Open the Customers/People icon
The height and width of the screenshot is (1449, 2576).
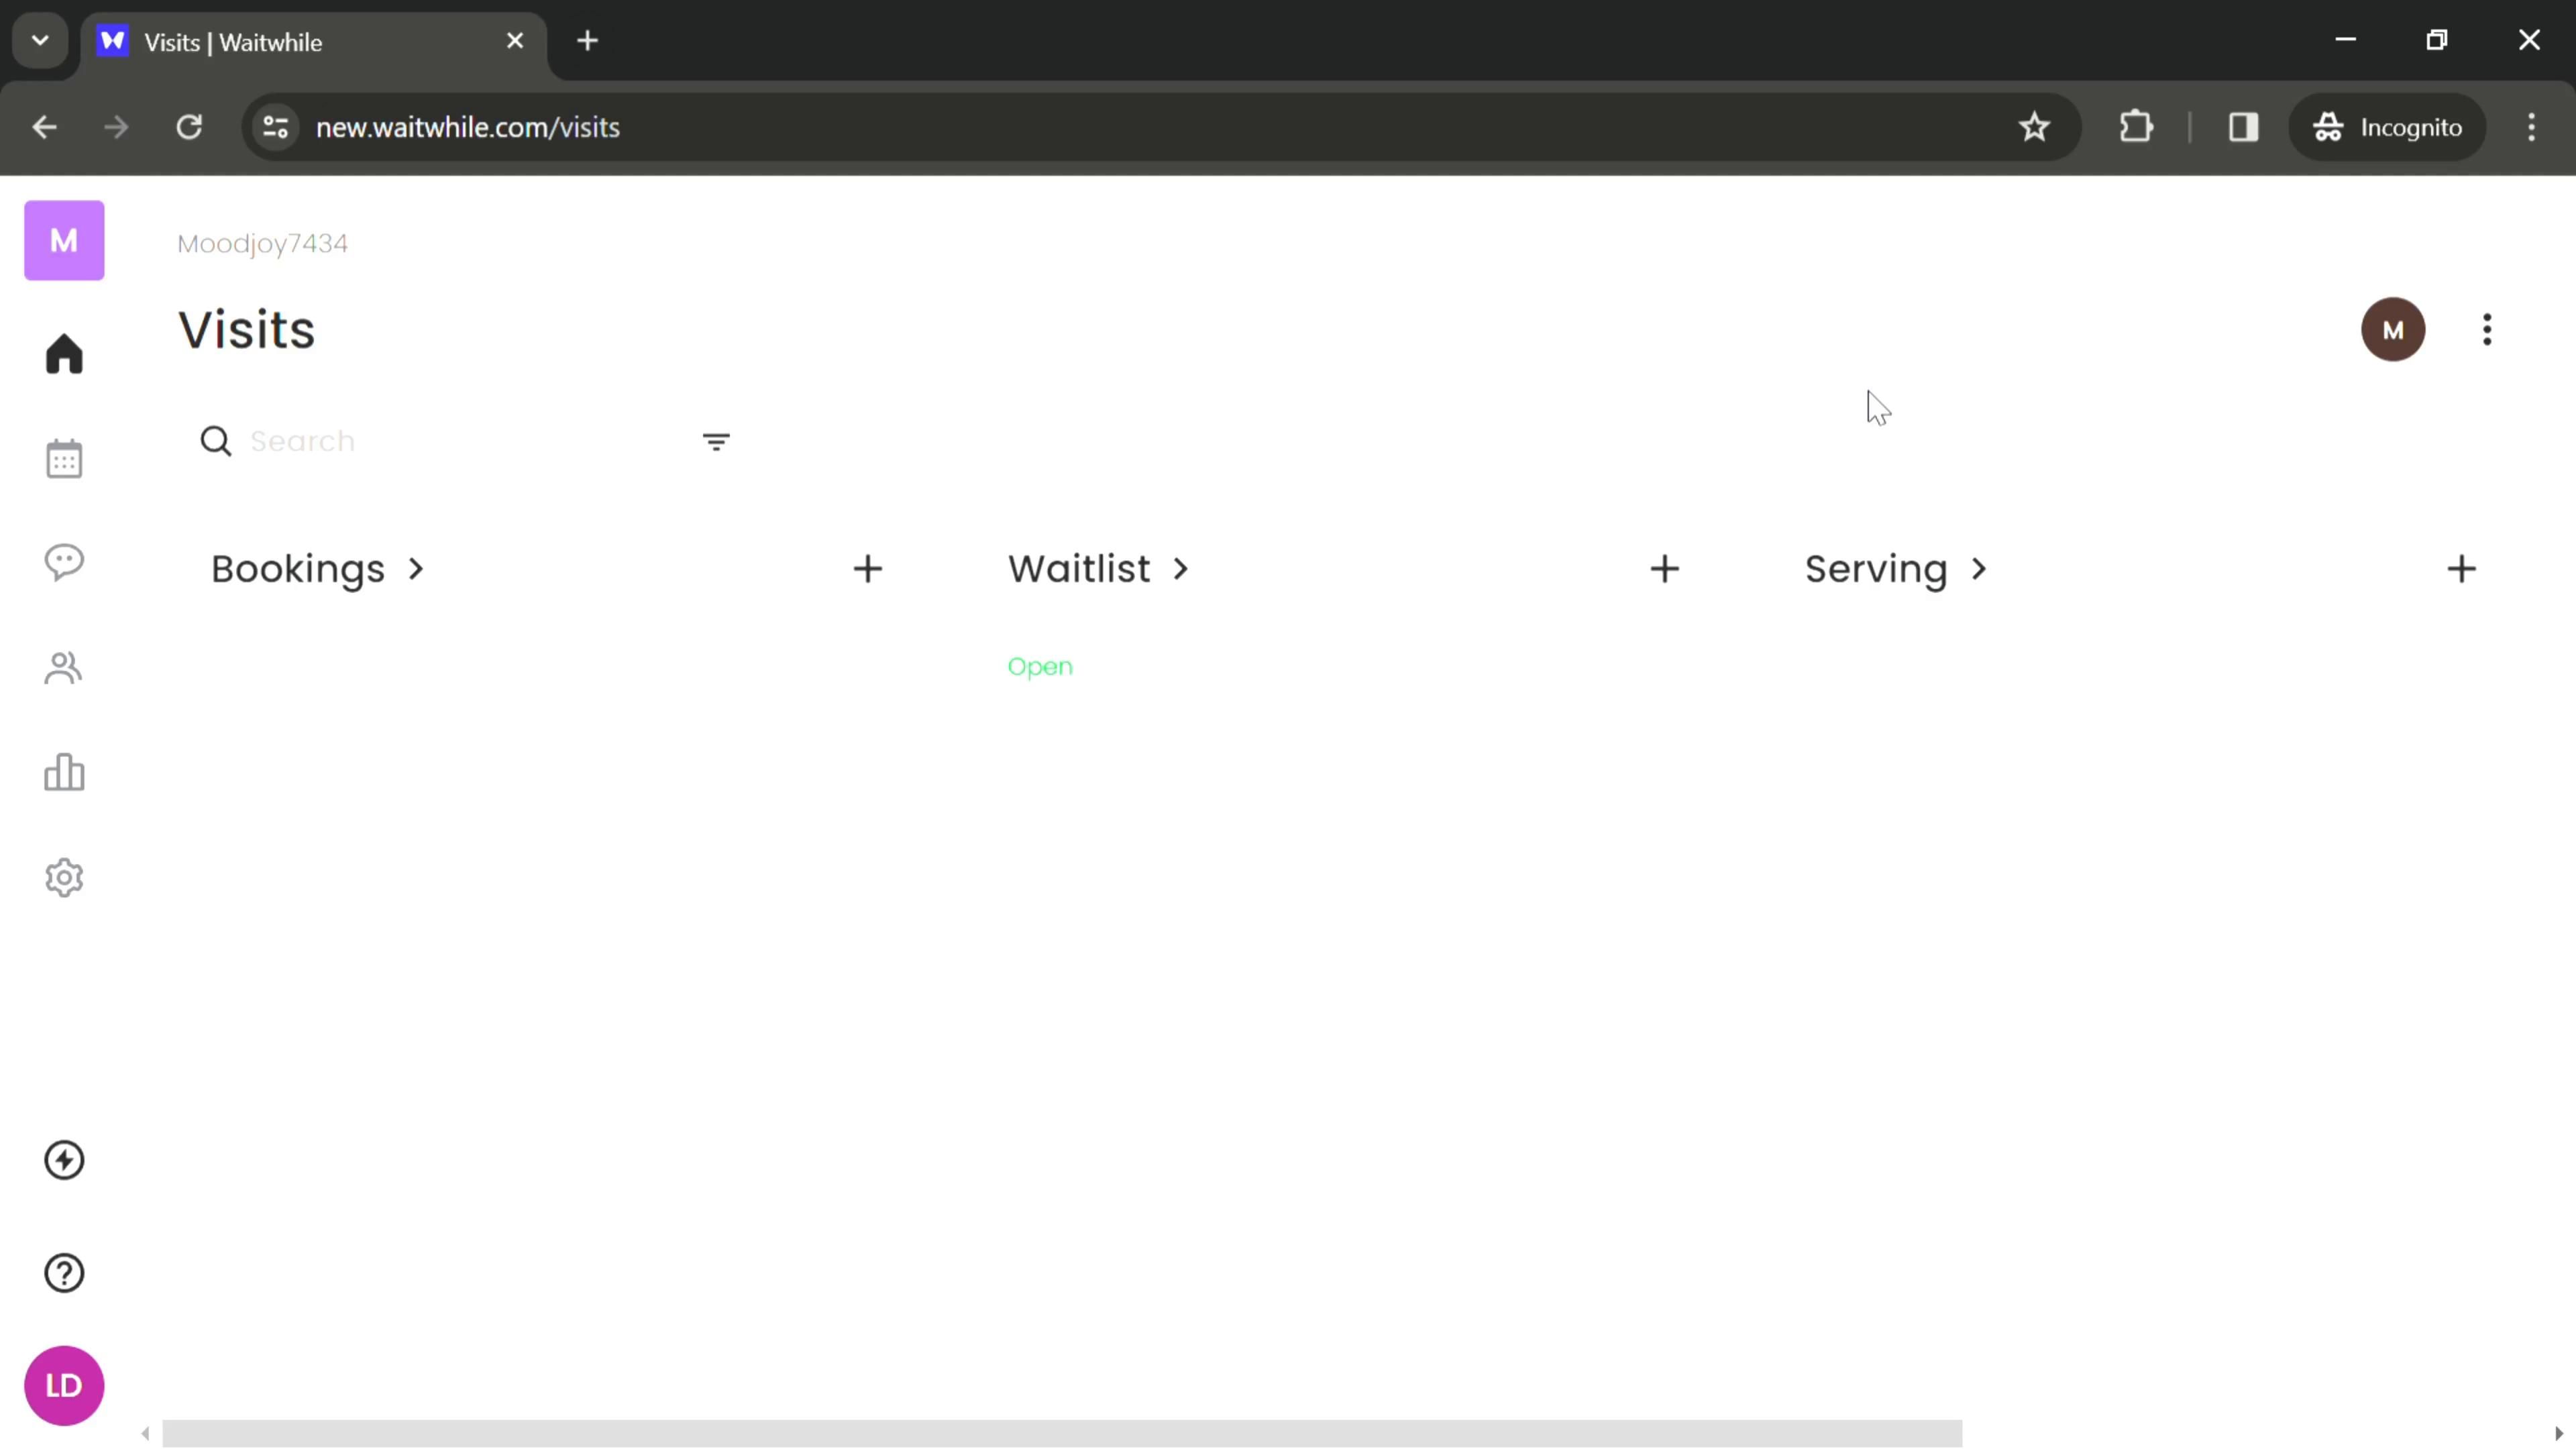[x=64, y=667]
